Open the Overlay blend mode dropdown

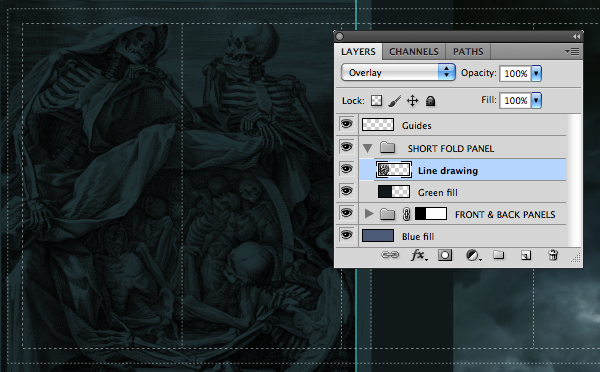click(x=398, y=72)
